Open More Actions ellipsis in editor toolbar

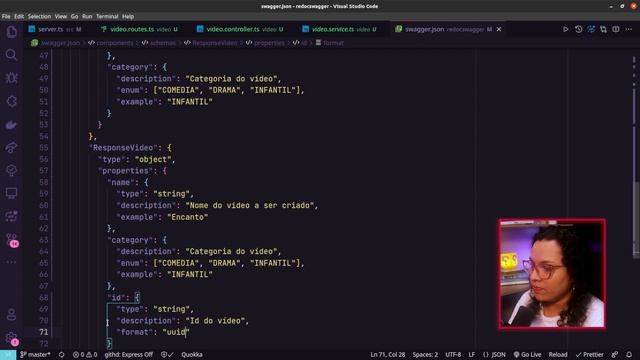tap(629, 29)
